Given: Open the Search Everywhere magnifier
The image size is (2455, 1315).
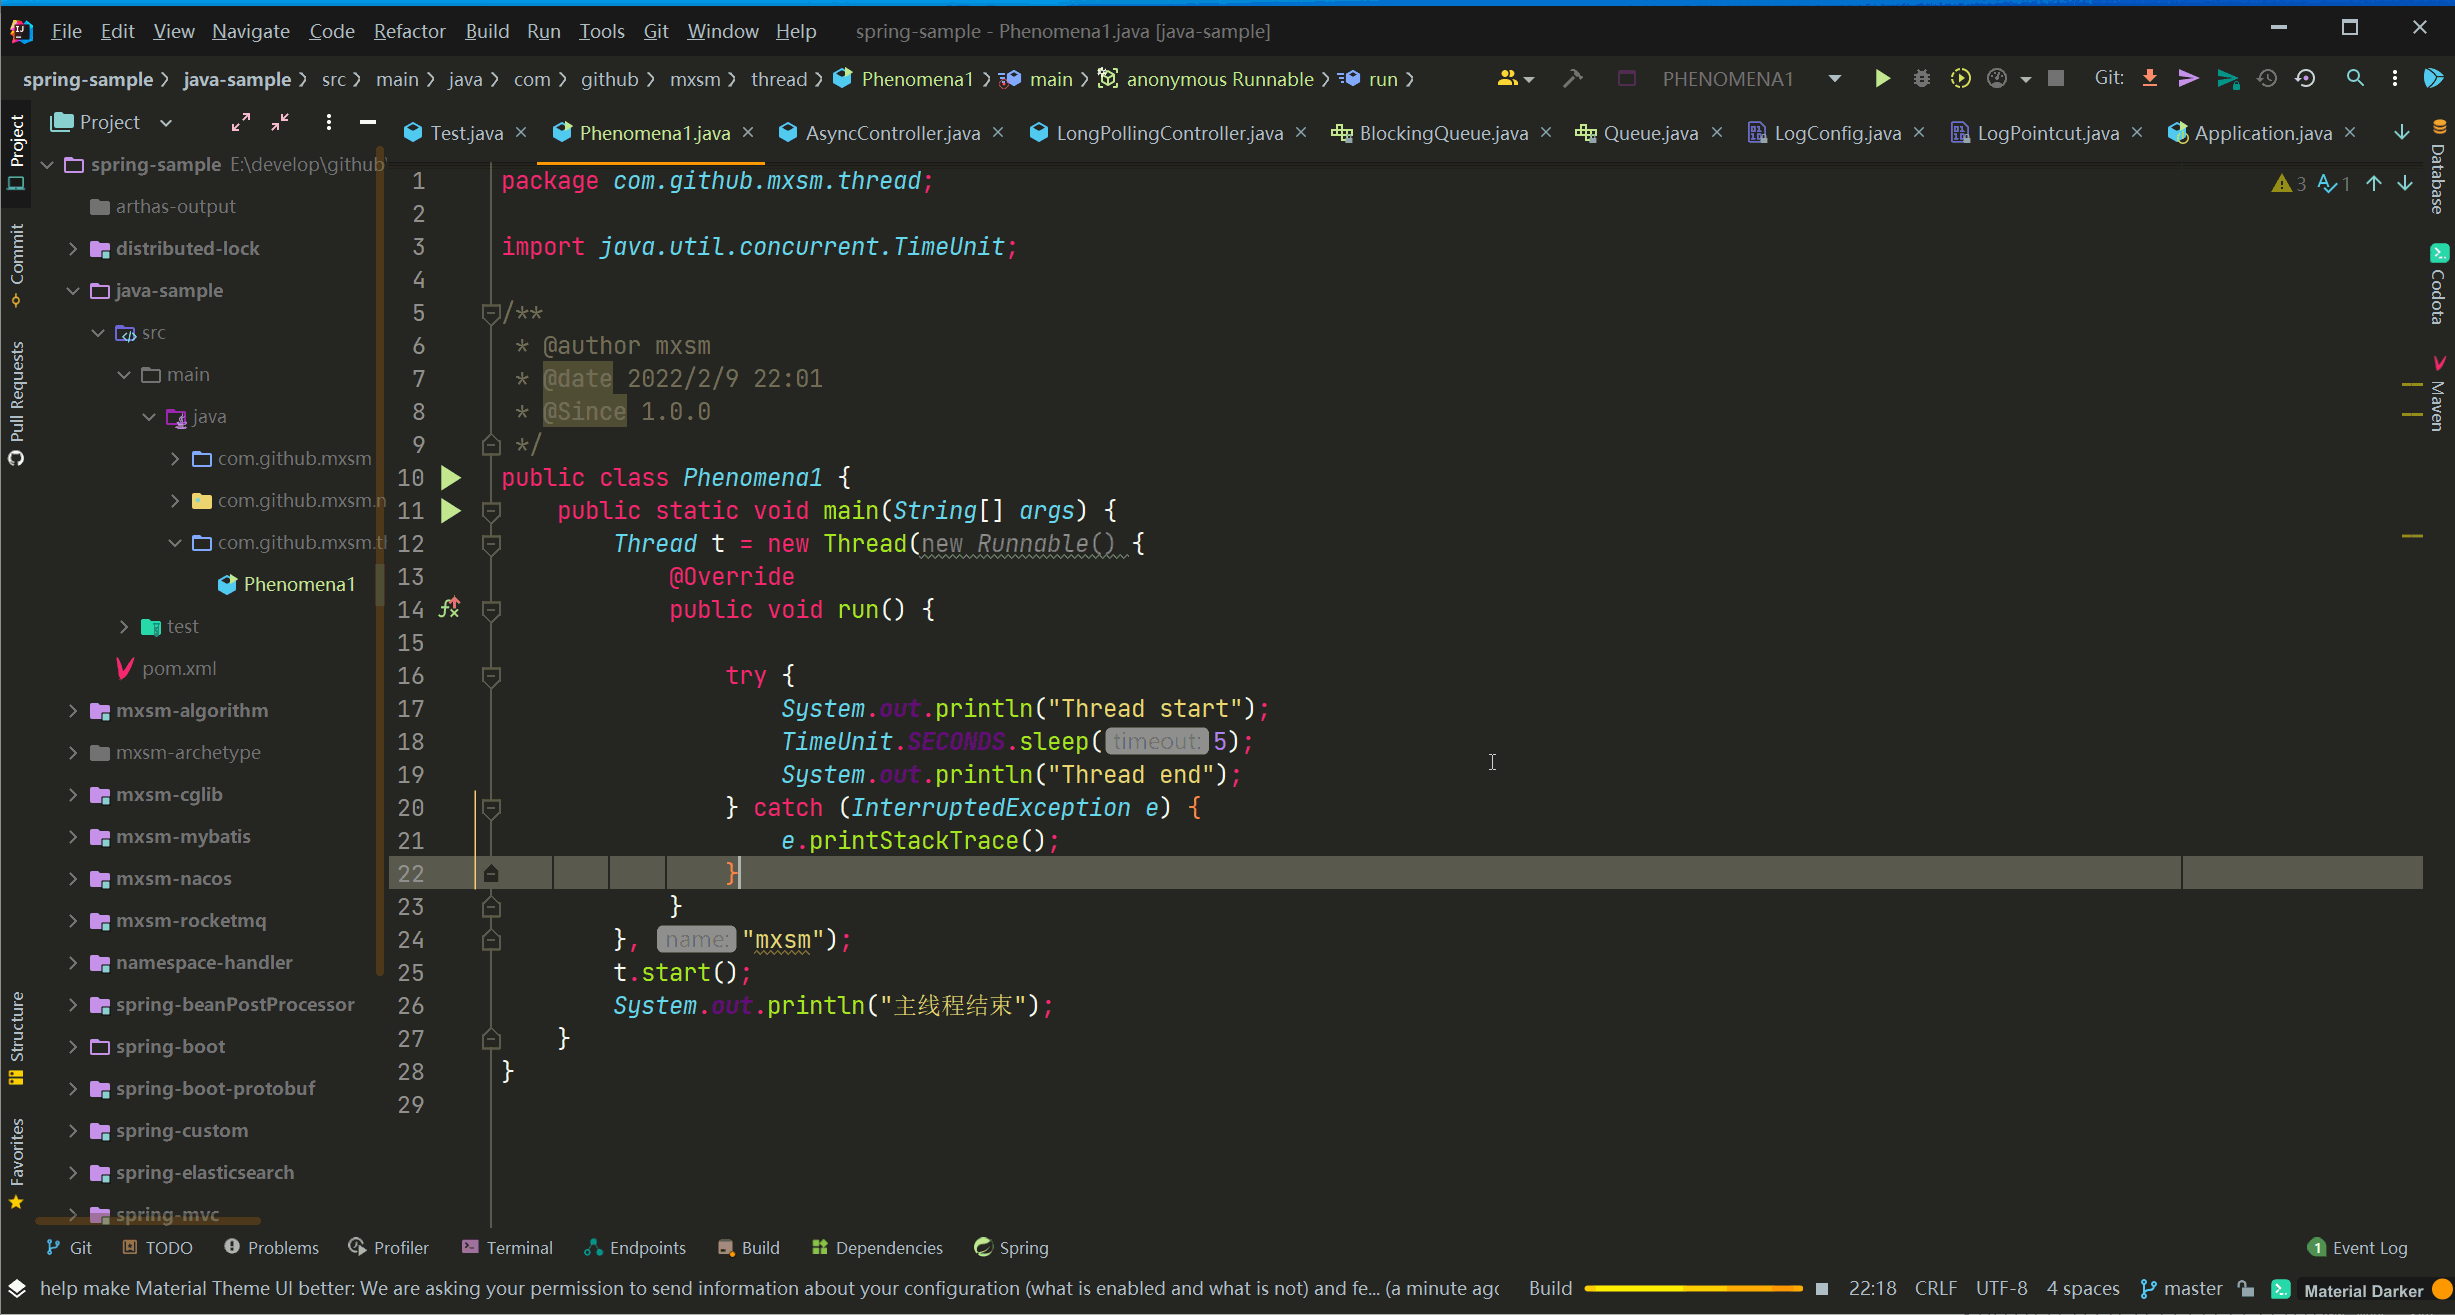Looking at the screenshot, I should click(x=2355, y=79).
